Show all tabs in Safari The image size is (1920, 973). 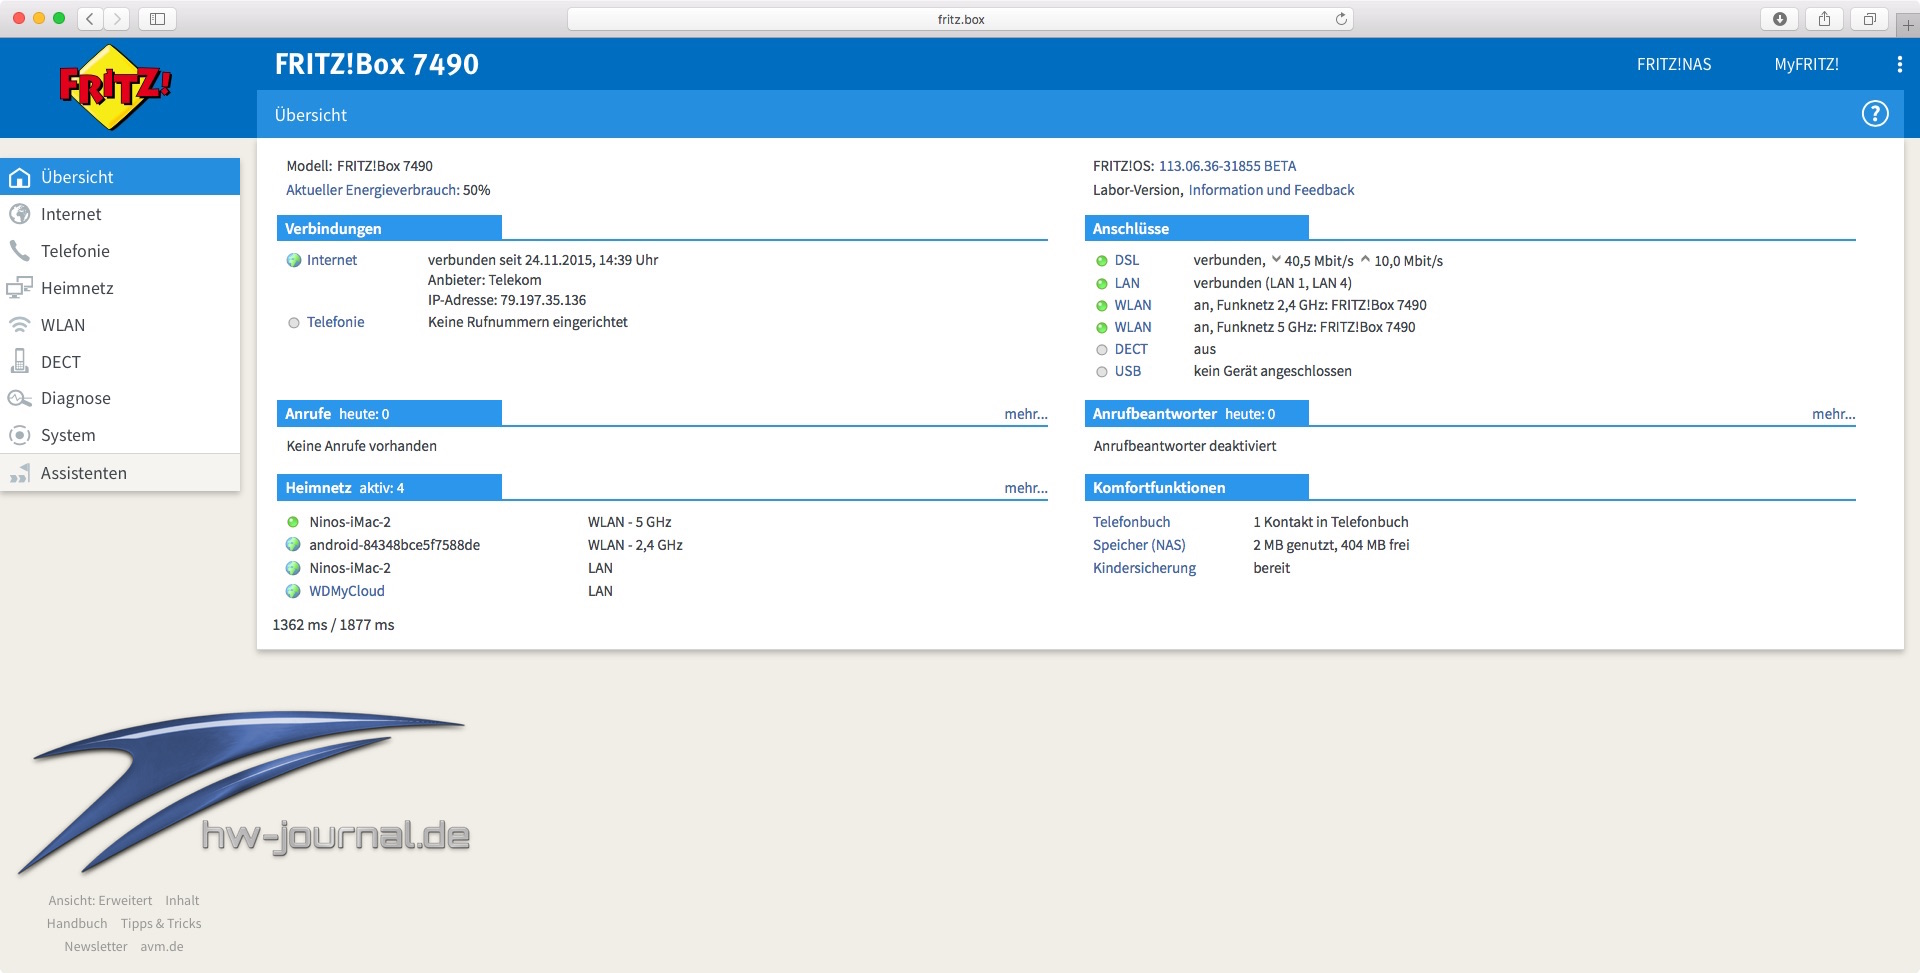(x=1869, y=19)
